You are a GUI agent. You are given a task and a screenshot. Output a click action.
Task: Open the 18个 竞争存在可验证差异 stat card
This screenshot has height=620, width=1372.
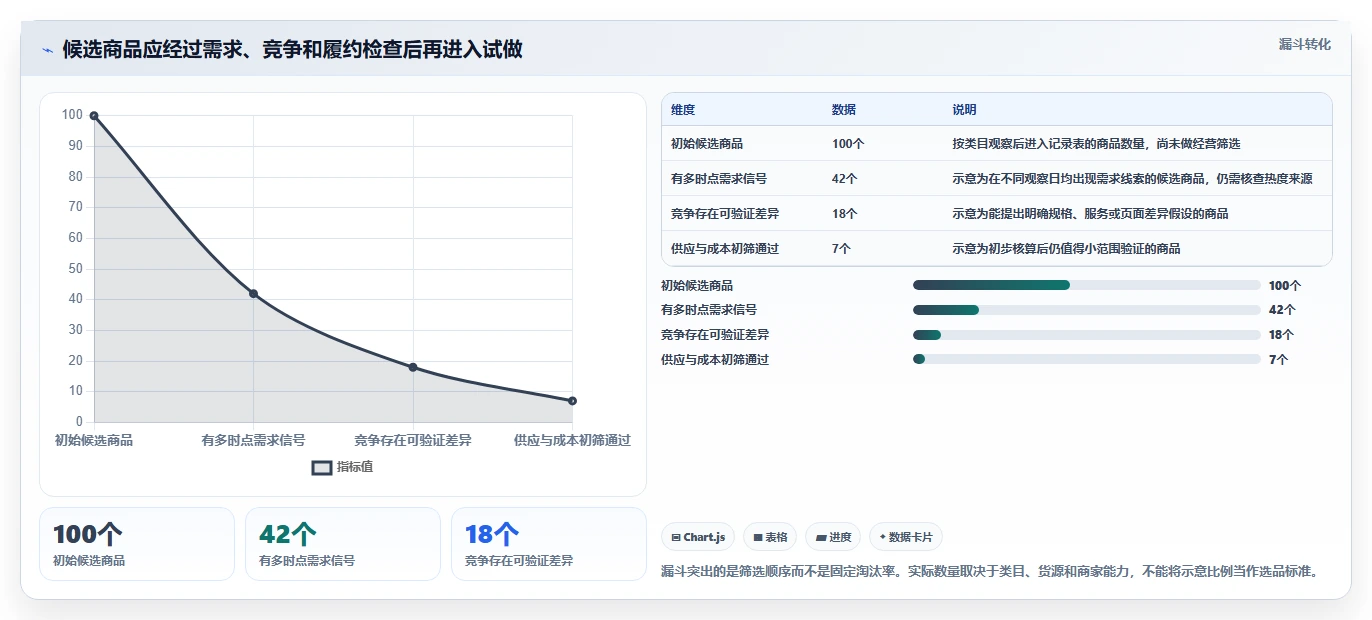click(549, 544)
